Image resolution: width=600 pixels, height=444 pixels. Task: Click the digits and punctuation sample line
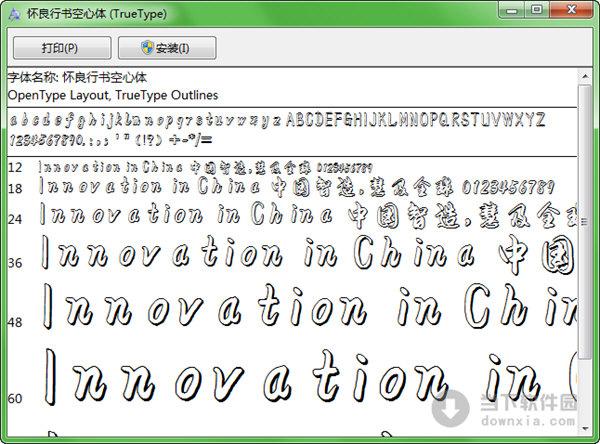110,140
